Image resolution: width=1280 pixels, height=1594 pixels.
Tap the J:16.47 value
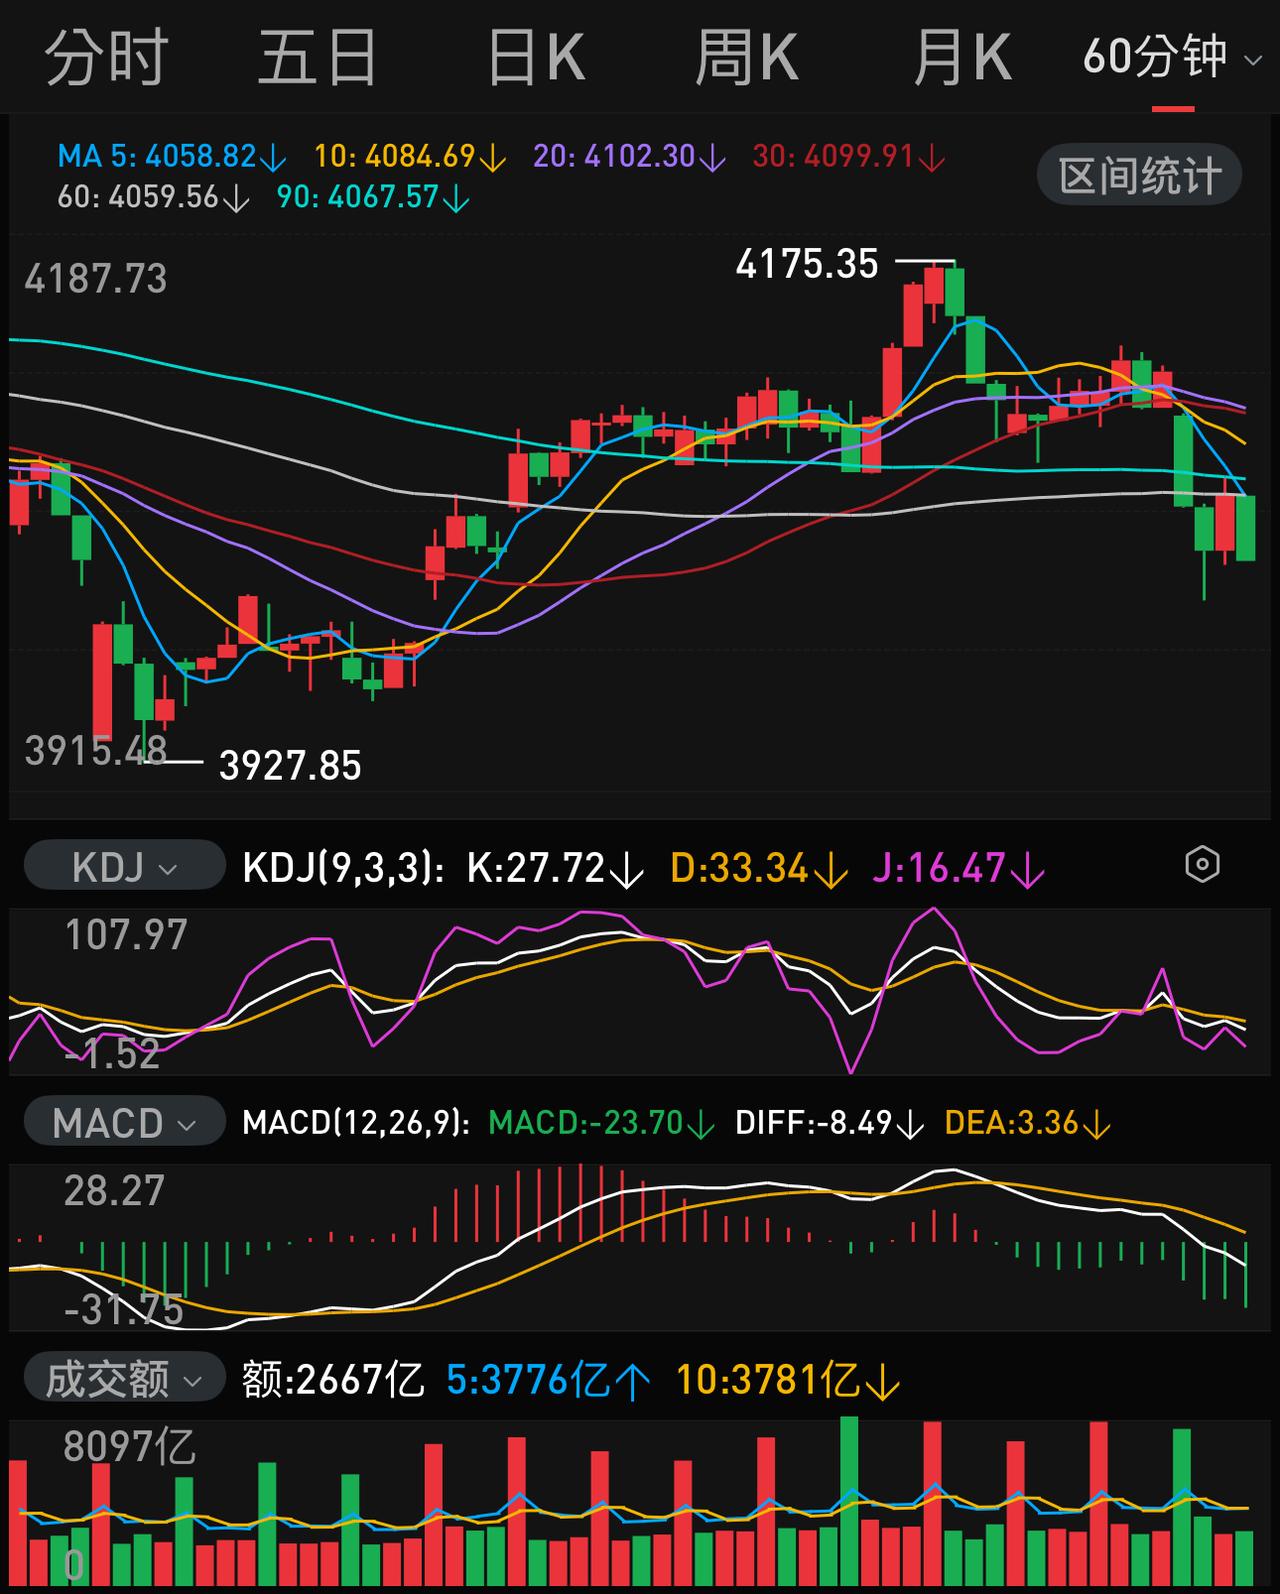click(958, 867)
